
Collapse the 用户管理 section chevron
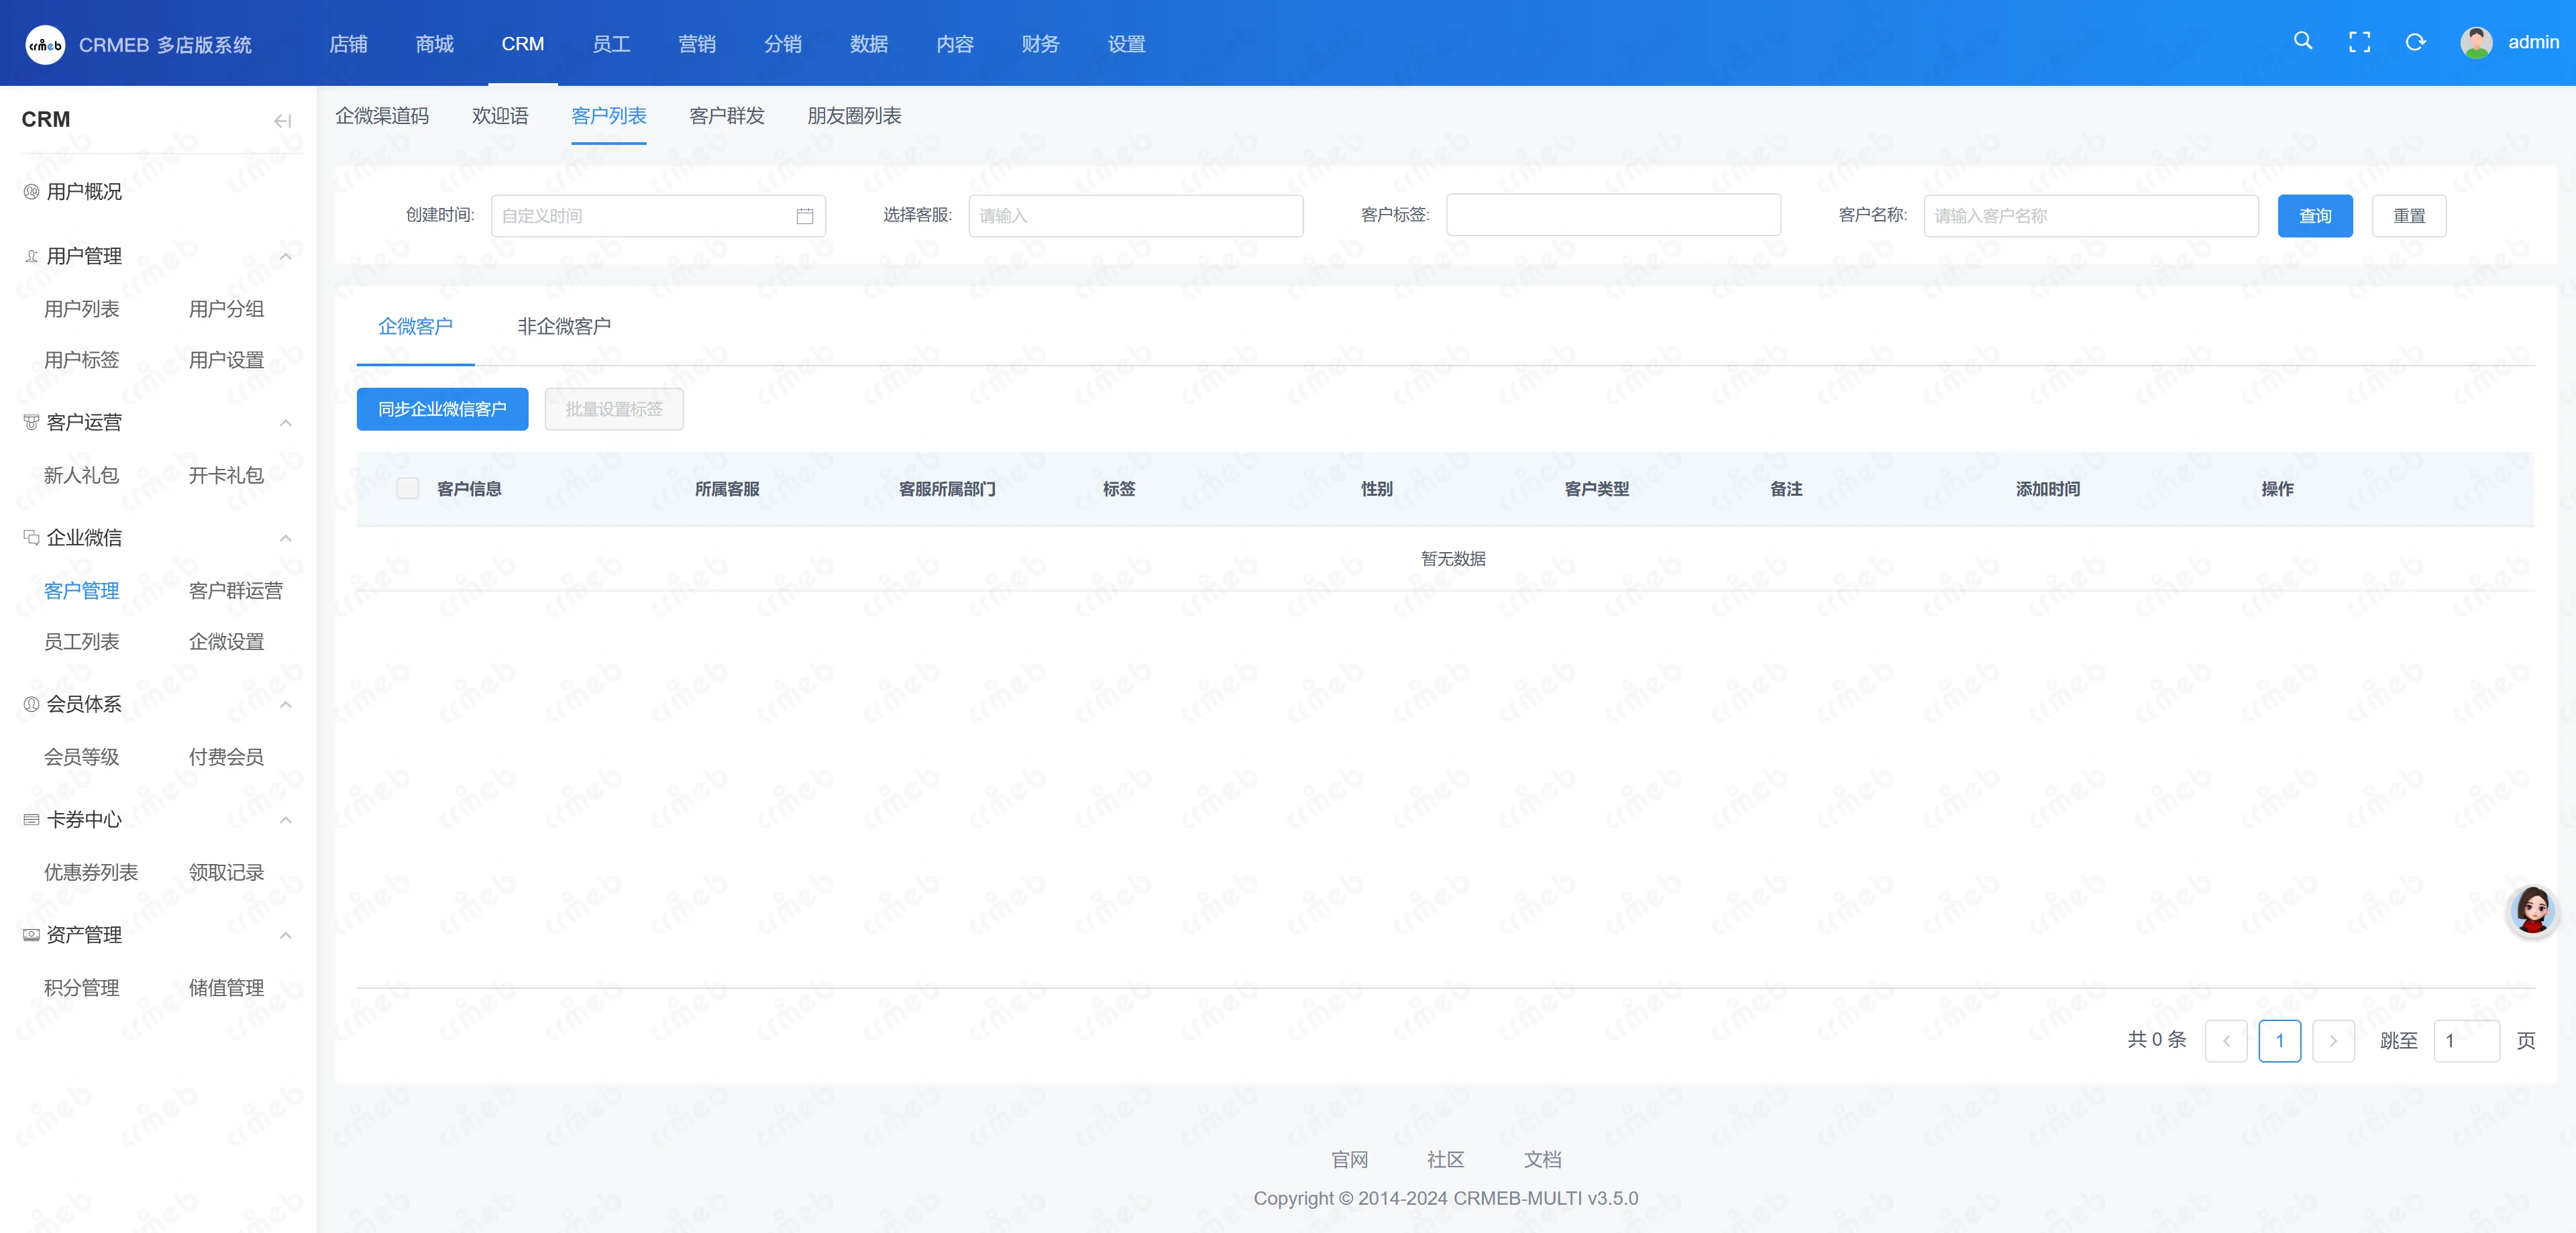point(286,257)
